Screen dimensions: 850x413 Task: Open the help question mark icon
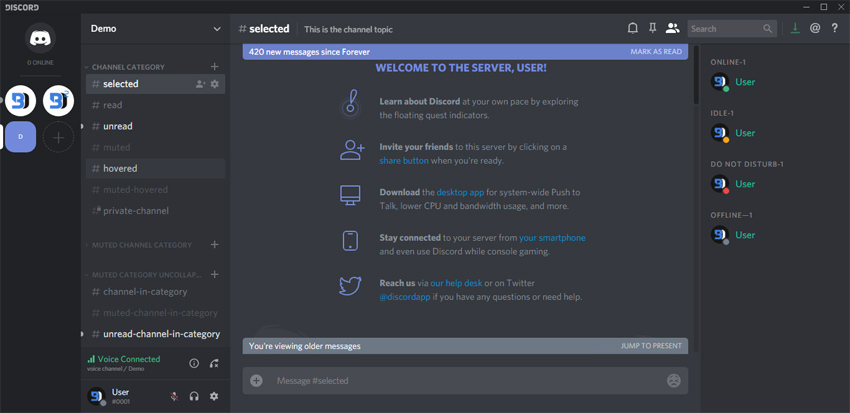[x=835, y=29]
